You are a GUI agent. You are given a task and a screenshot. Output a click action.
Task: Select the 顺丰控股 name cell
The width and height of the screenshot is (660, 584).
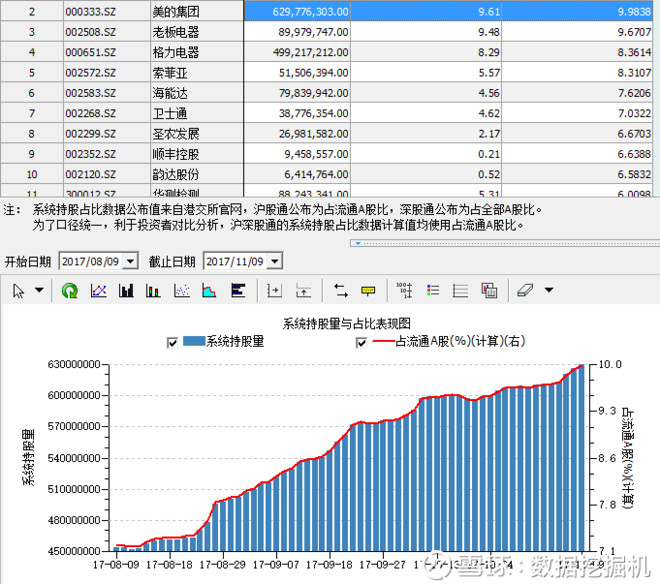pos(197,154)
